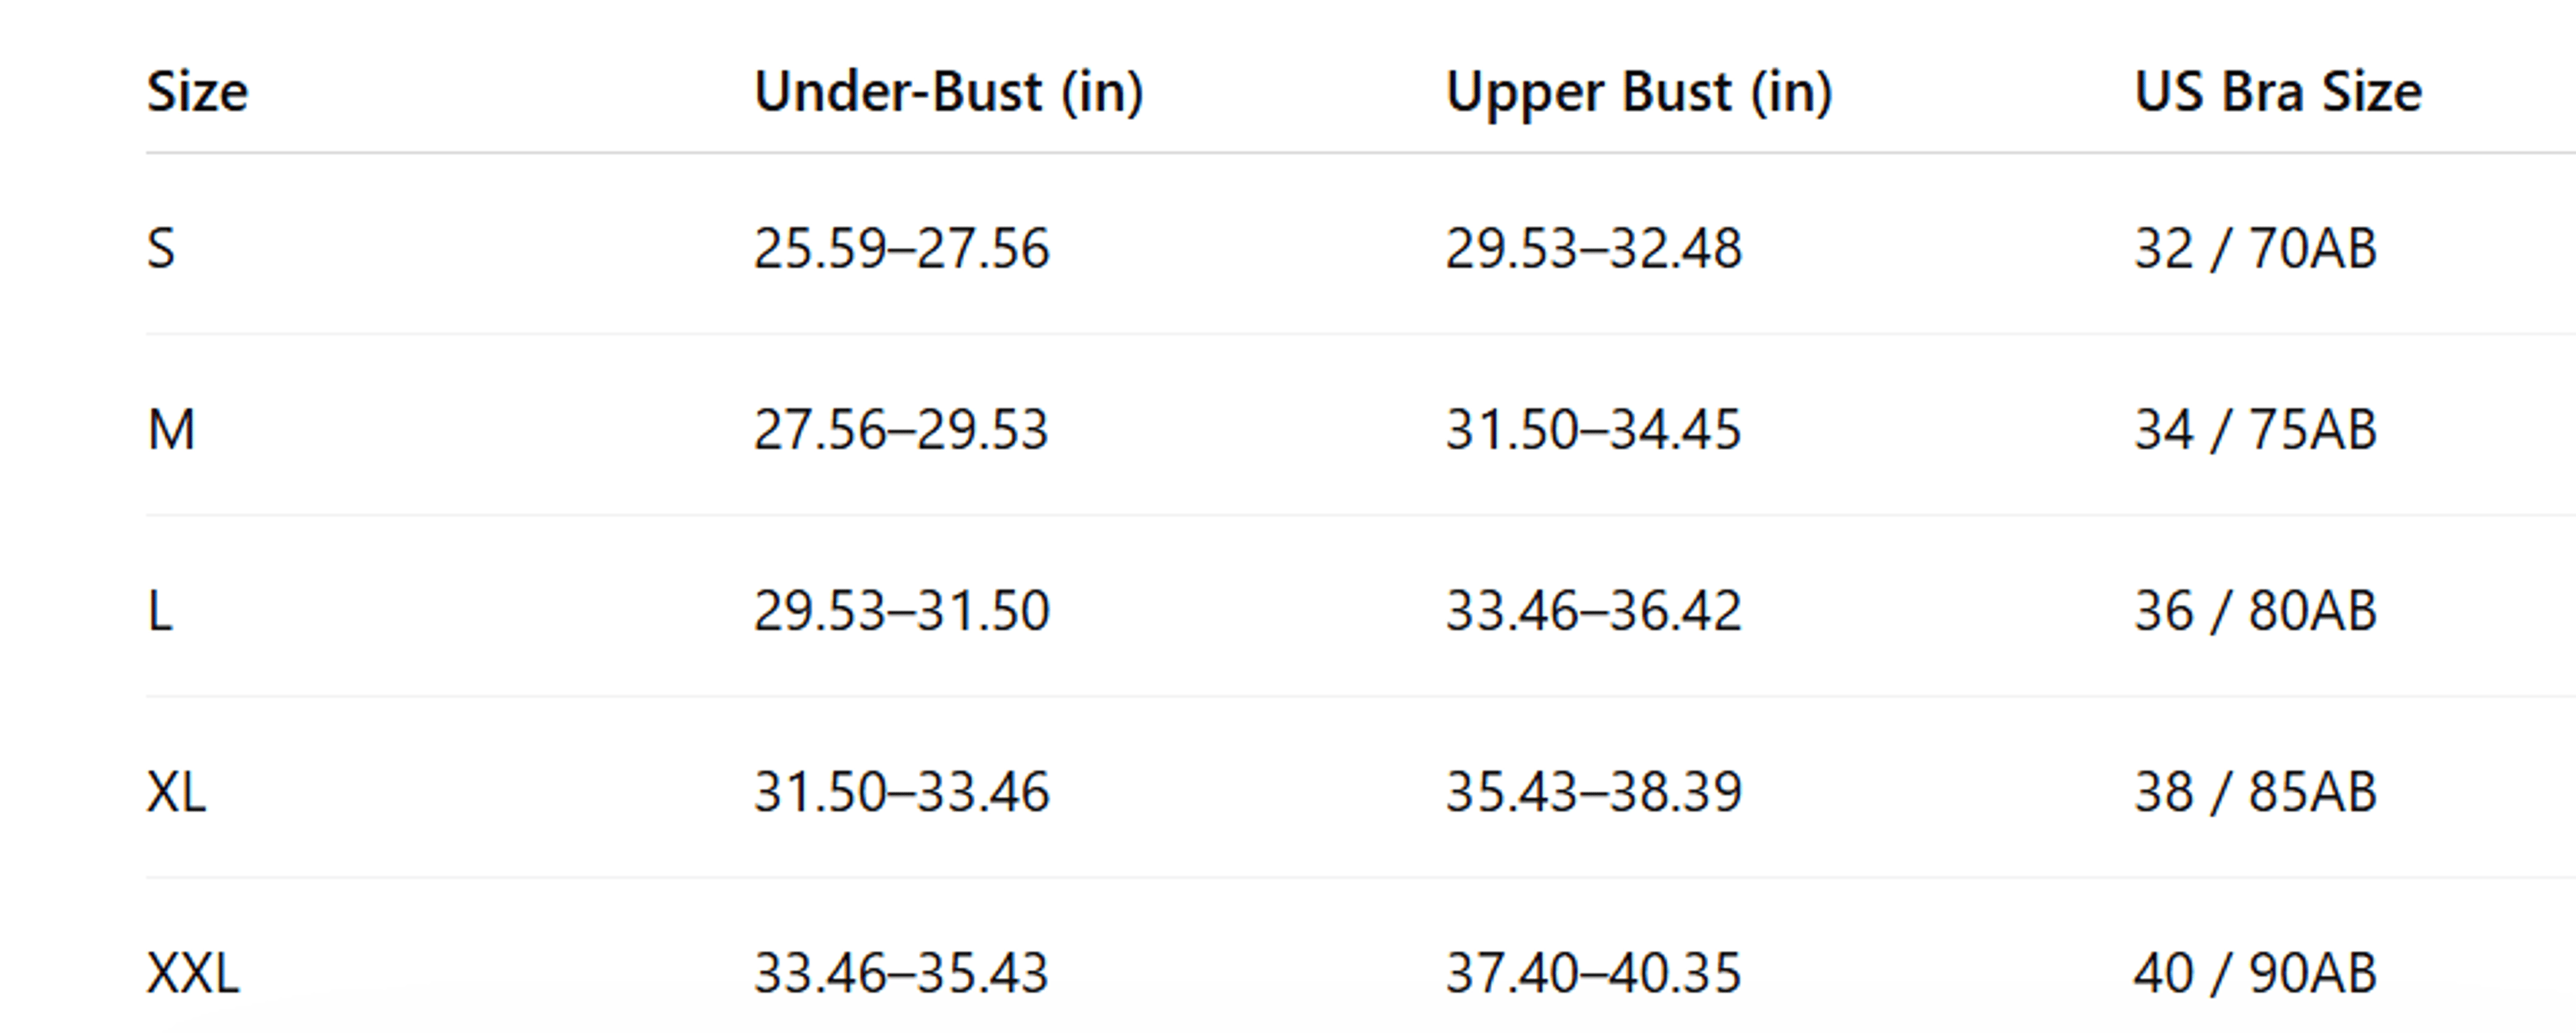The image size is (2576, 1033).
Task: Click the L size cell
Action: (160, 611)
